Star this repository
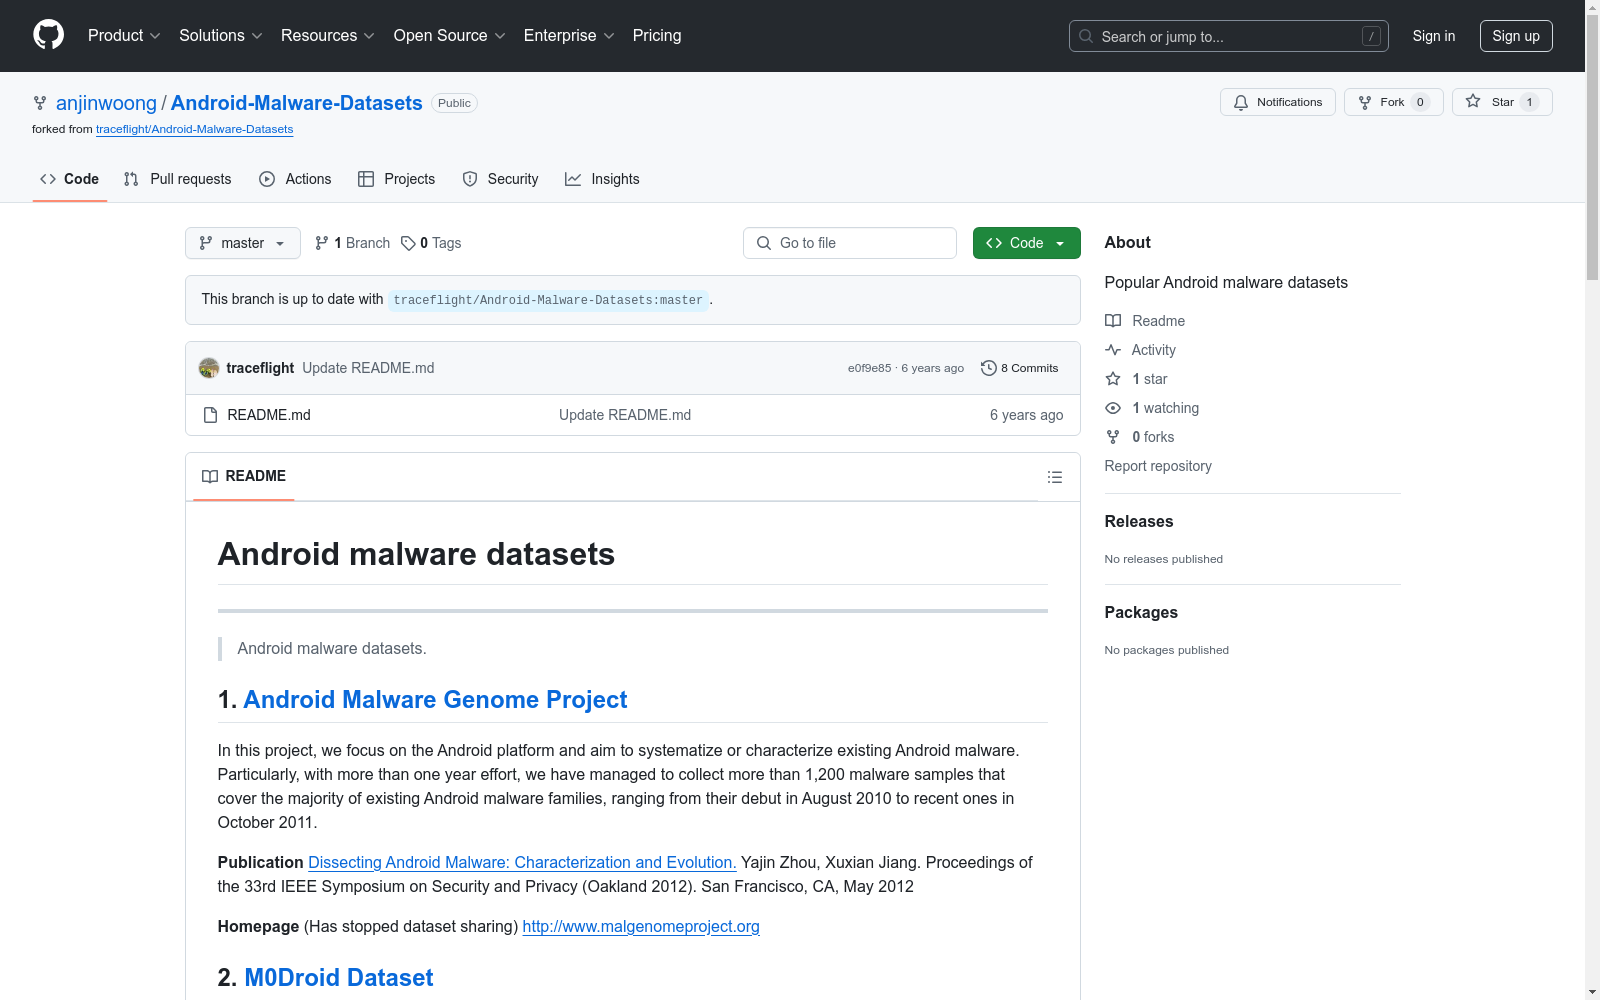The width and height of the screenshot is (1600, 1000). coord(1500,102)
